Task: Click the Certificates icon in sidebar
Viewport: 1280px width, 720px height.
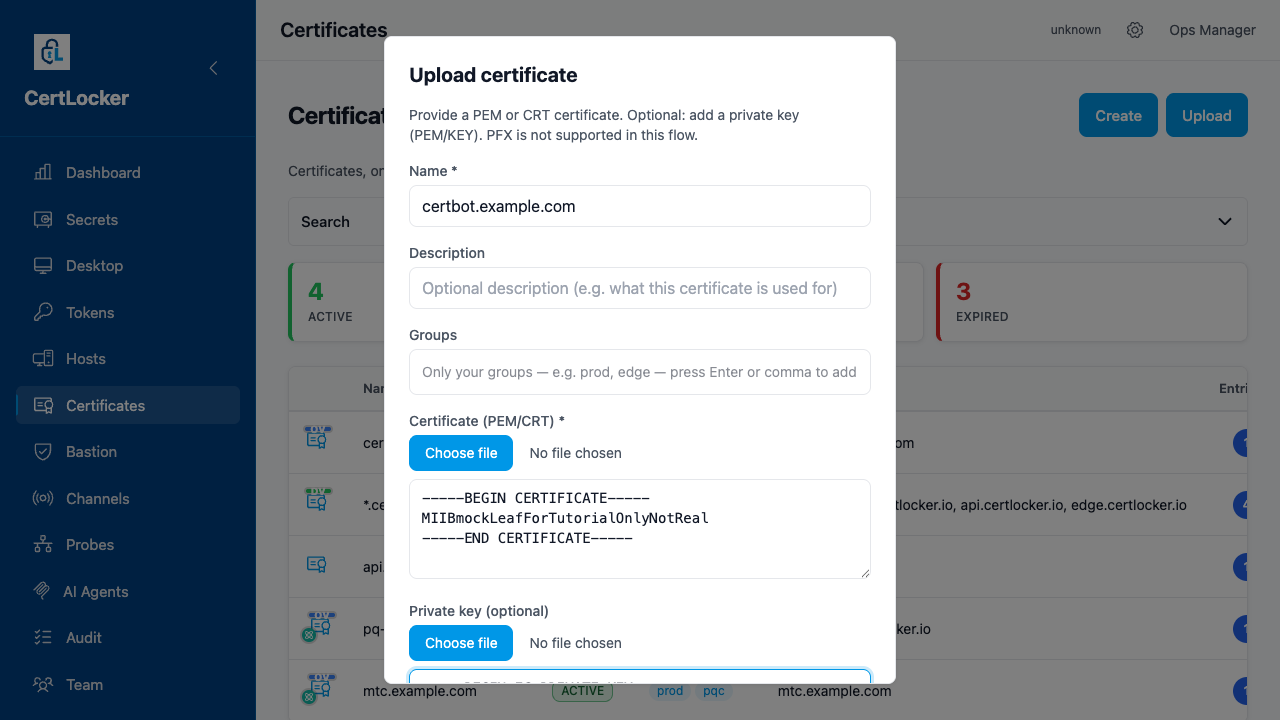Action: pos(43,405)
